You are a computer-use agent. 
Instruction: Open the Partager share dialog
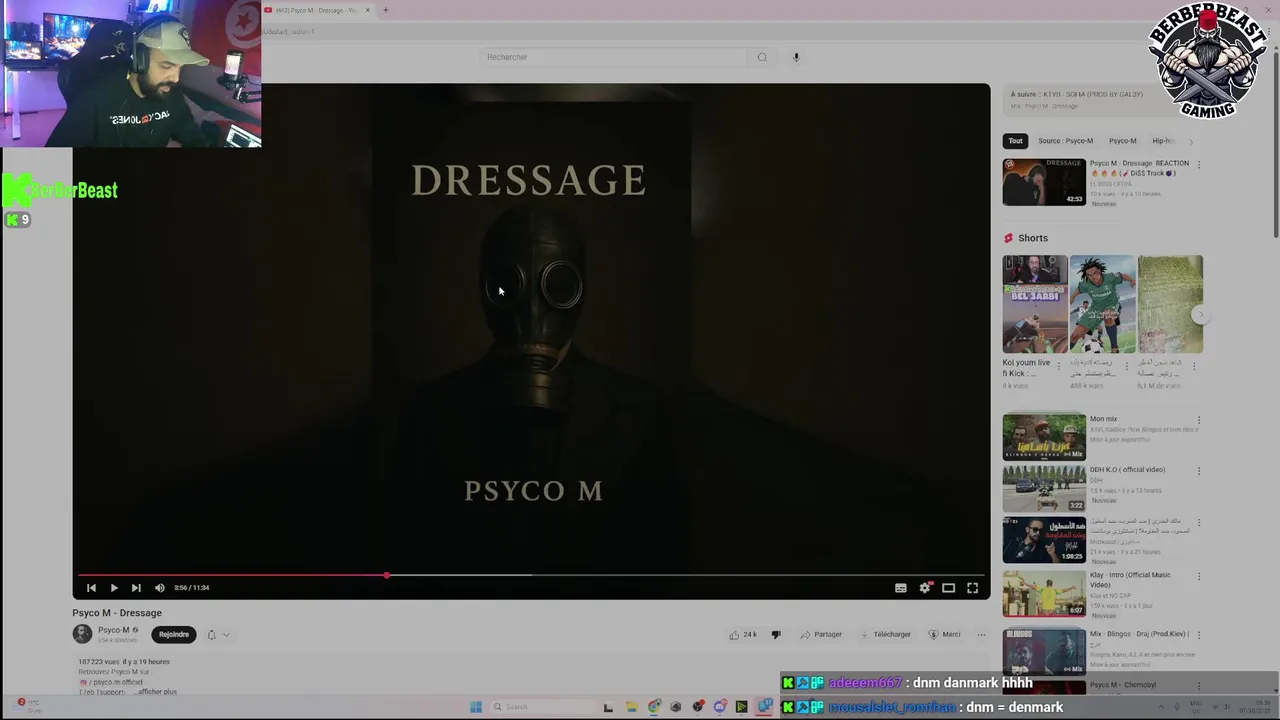[821, 634]
